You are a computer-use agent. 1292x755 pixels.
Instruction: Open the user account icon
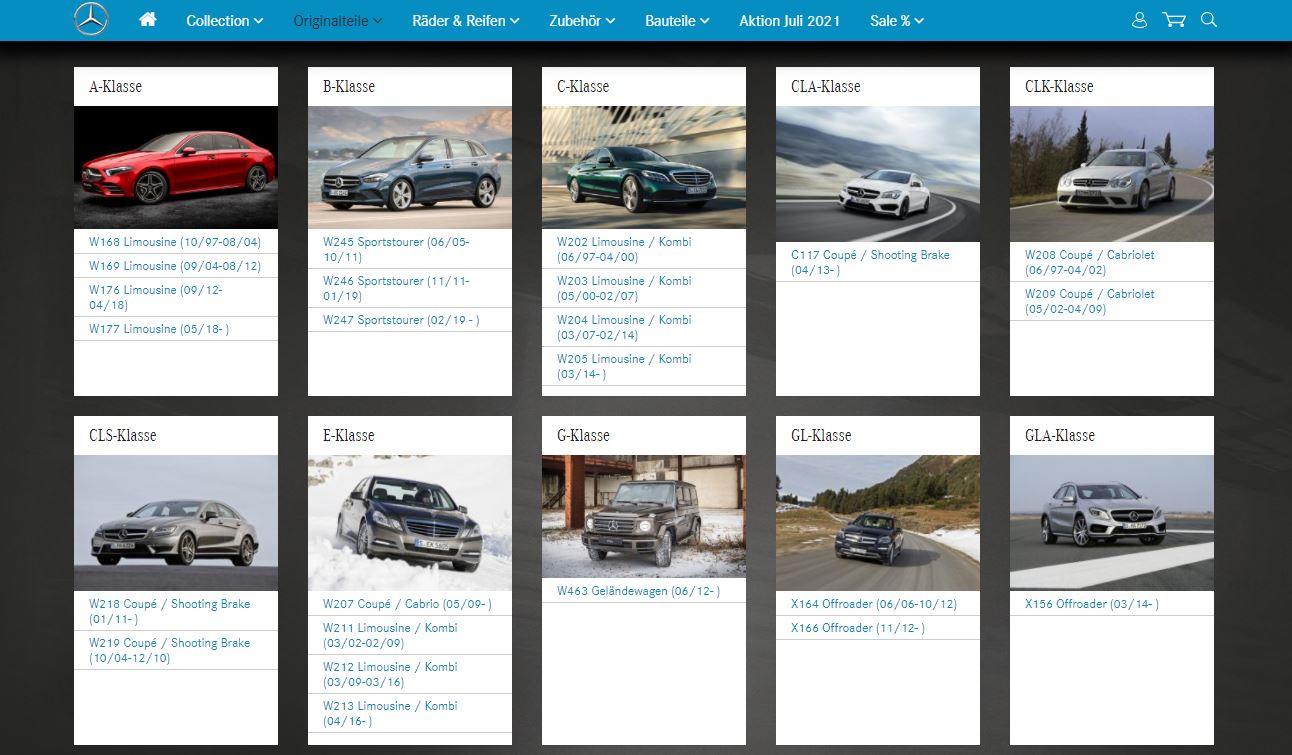[x=1139, y=20]
